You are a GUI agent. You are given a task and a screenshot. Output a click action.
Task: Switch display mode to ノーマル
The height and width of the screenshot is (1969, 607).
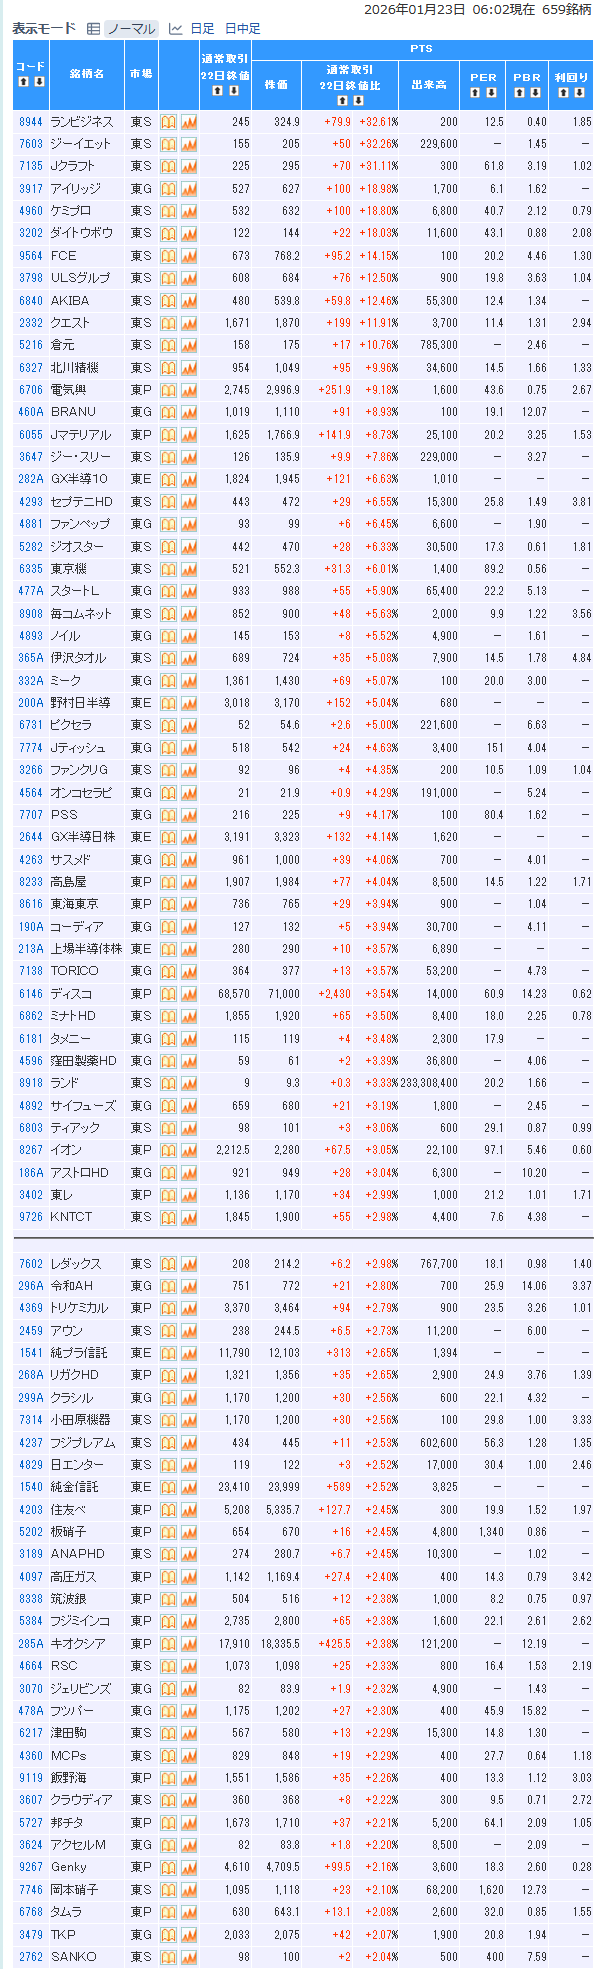pos(130,29)
